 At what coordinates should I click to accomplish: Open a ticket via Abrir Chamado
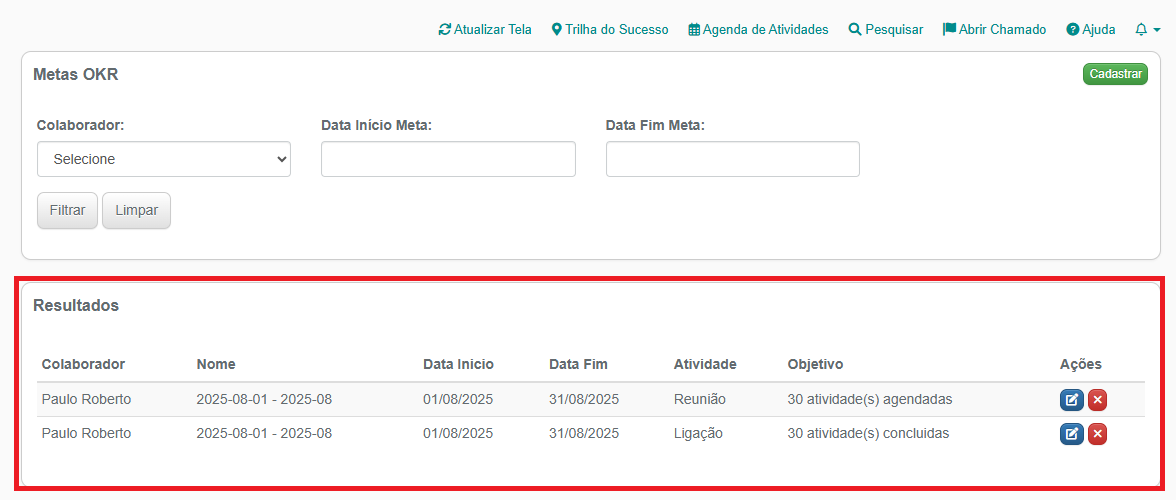994,30
